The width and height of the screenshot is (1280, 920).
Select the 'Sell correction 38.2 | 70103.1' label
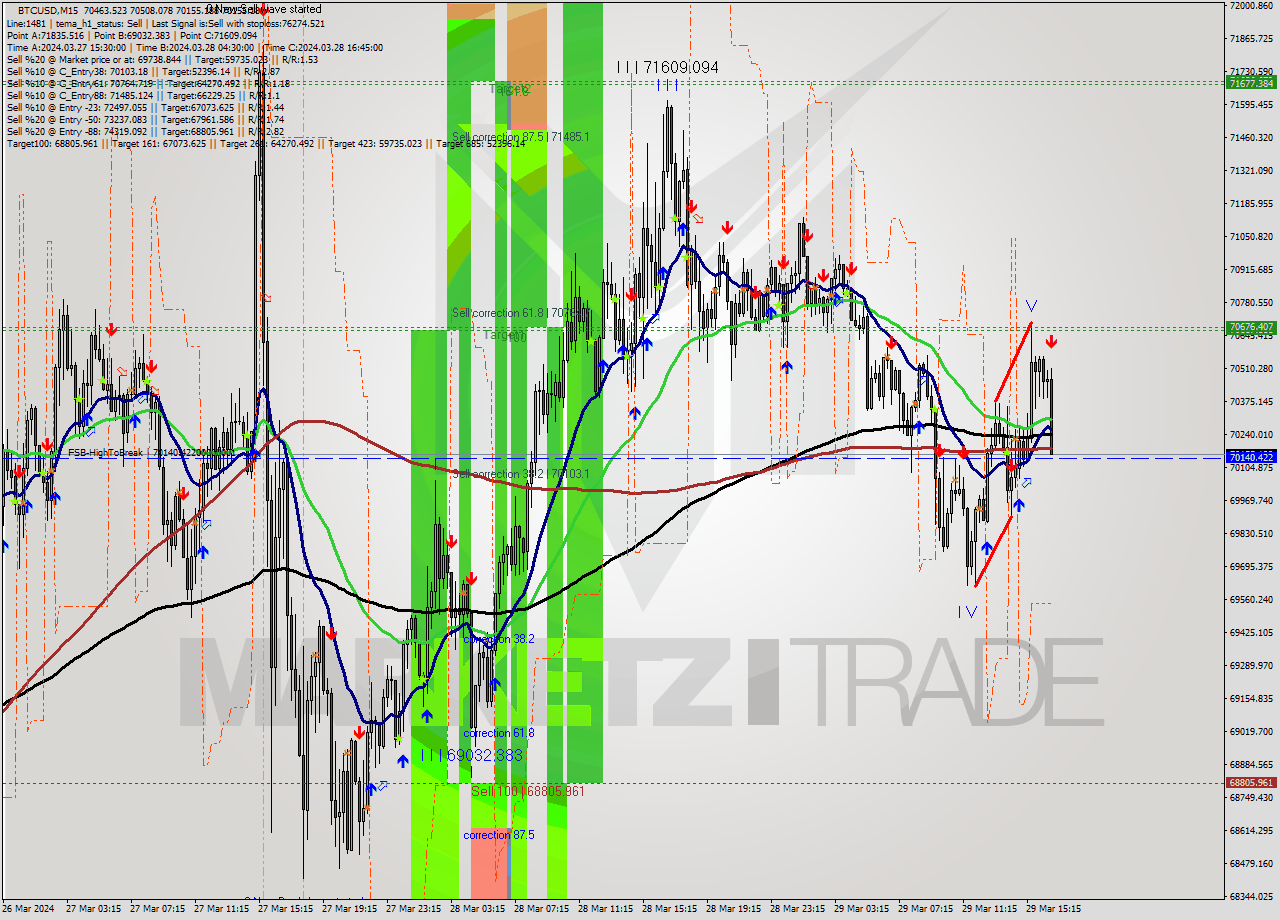pos(521,474)
